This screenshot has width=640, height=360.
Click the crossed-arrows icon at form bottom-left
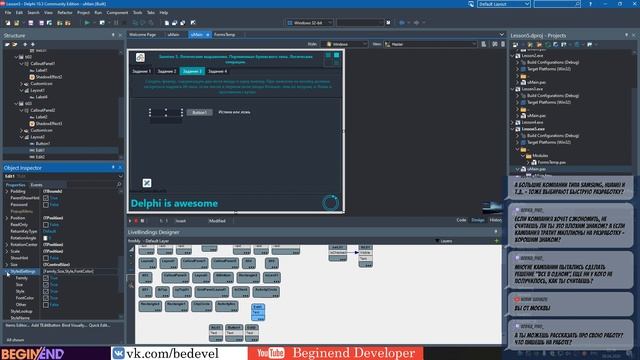(147, 183)
